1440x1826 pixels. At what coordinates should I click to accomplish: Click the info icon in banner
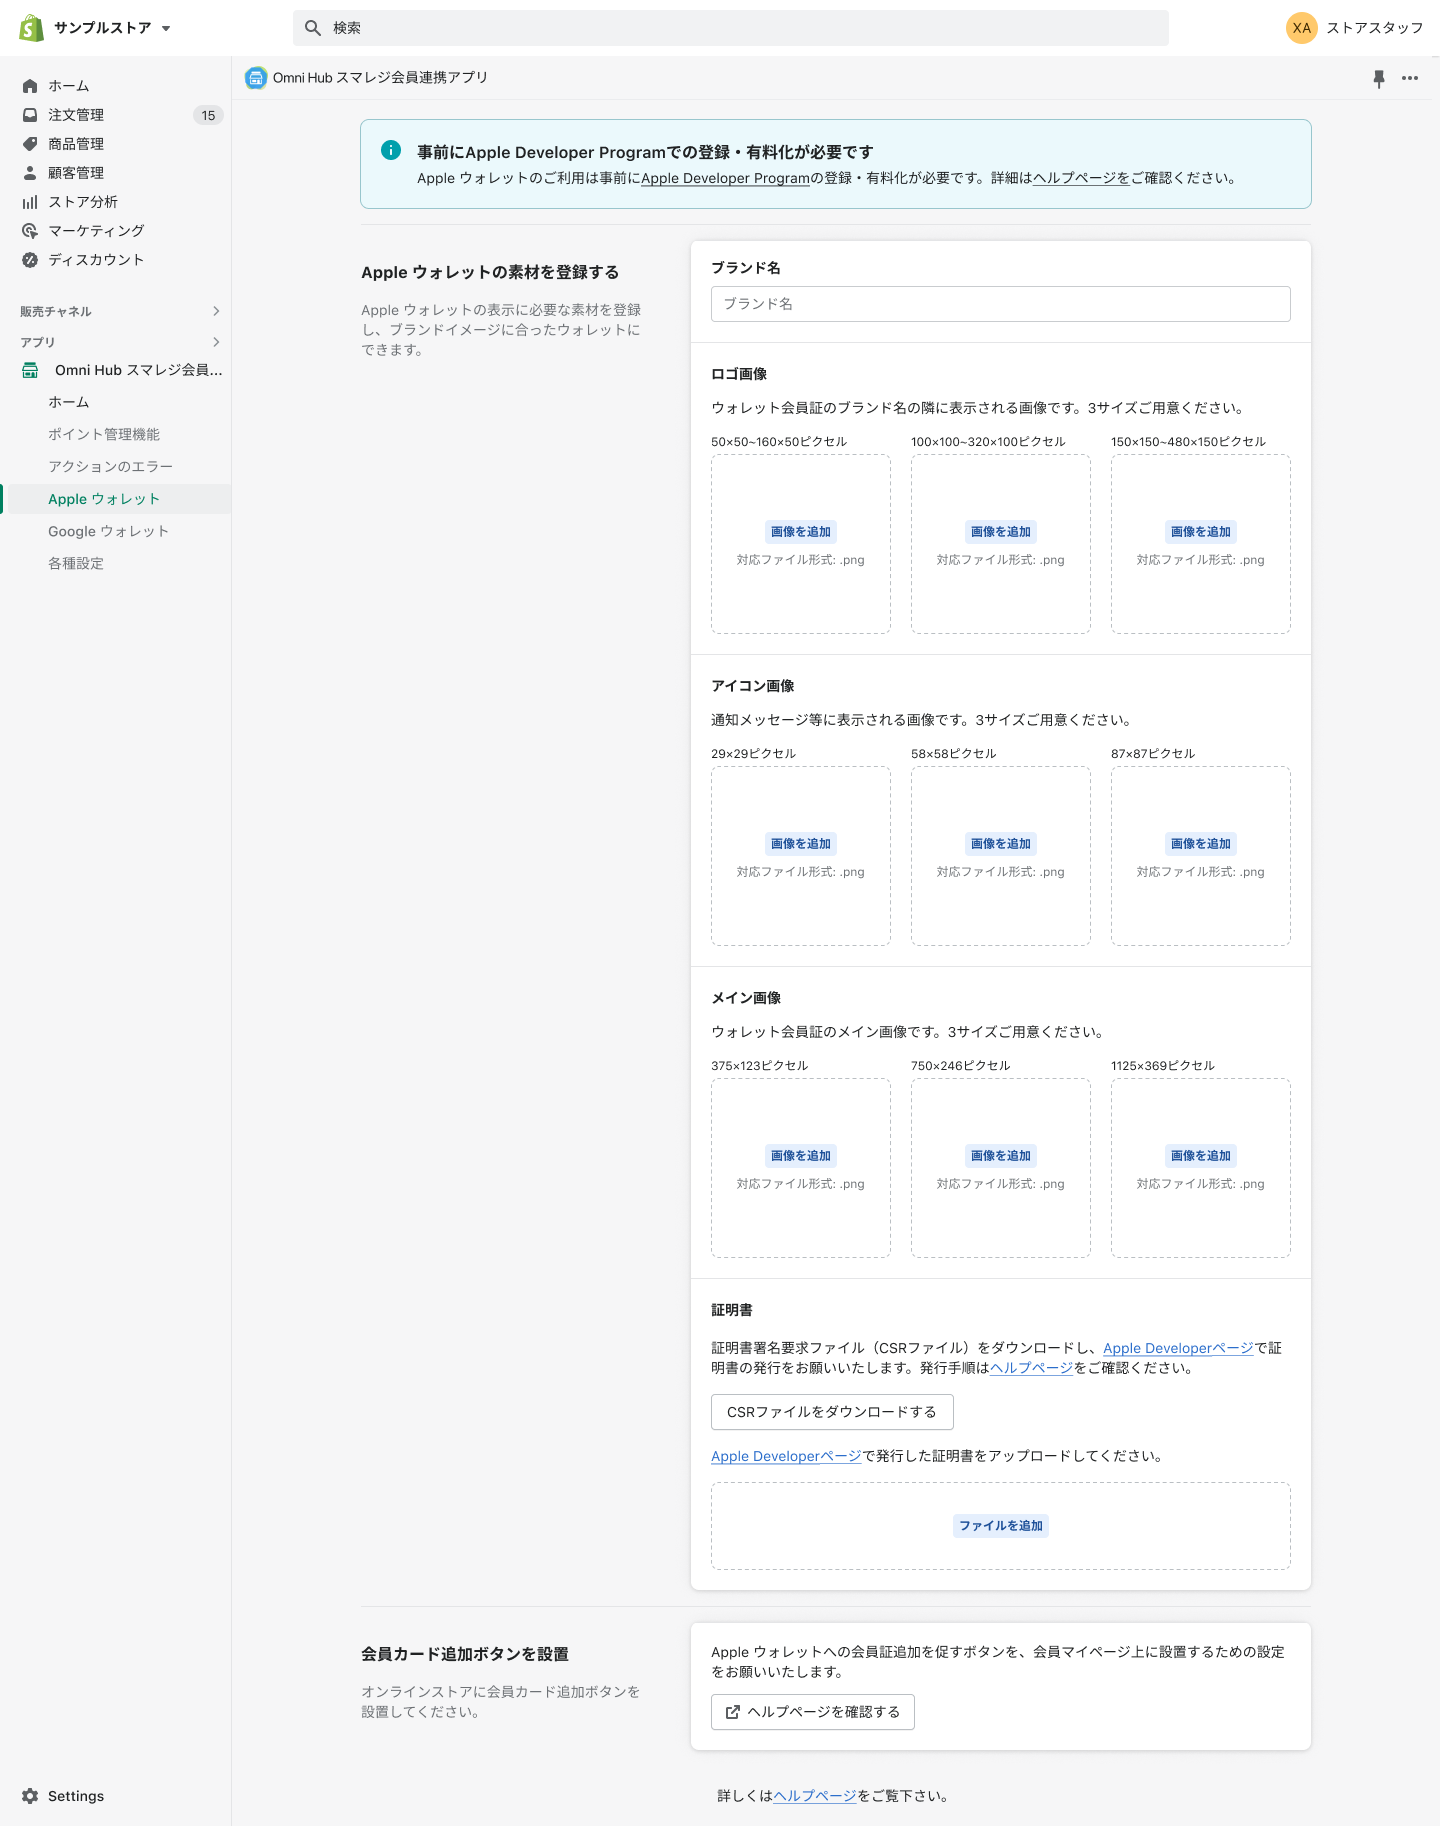pos(391,150)
